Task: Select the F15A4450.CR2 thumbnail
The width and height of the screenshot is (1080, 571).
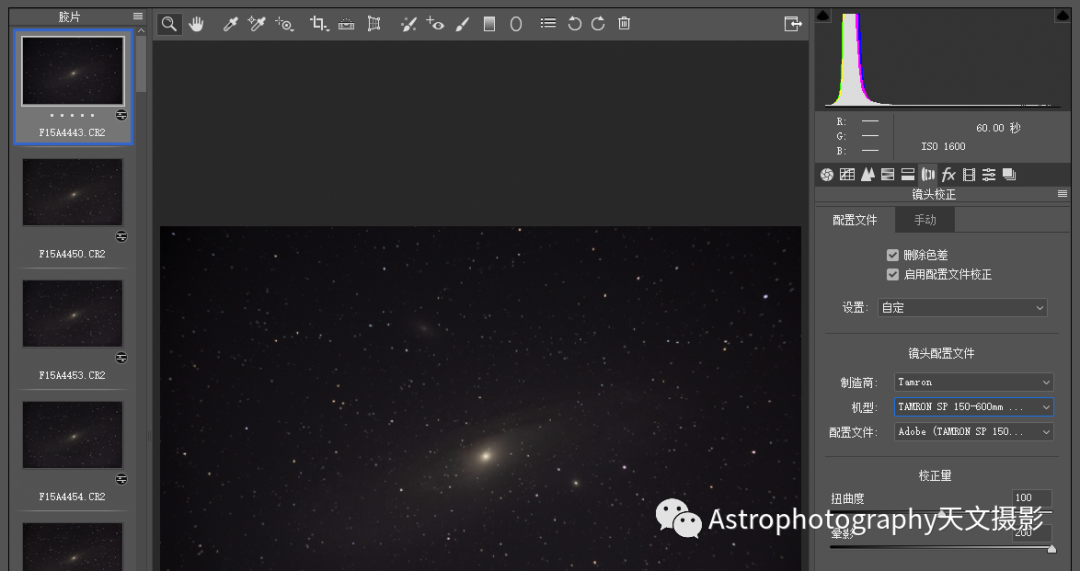Action: point(72,192)
